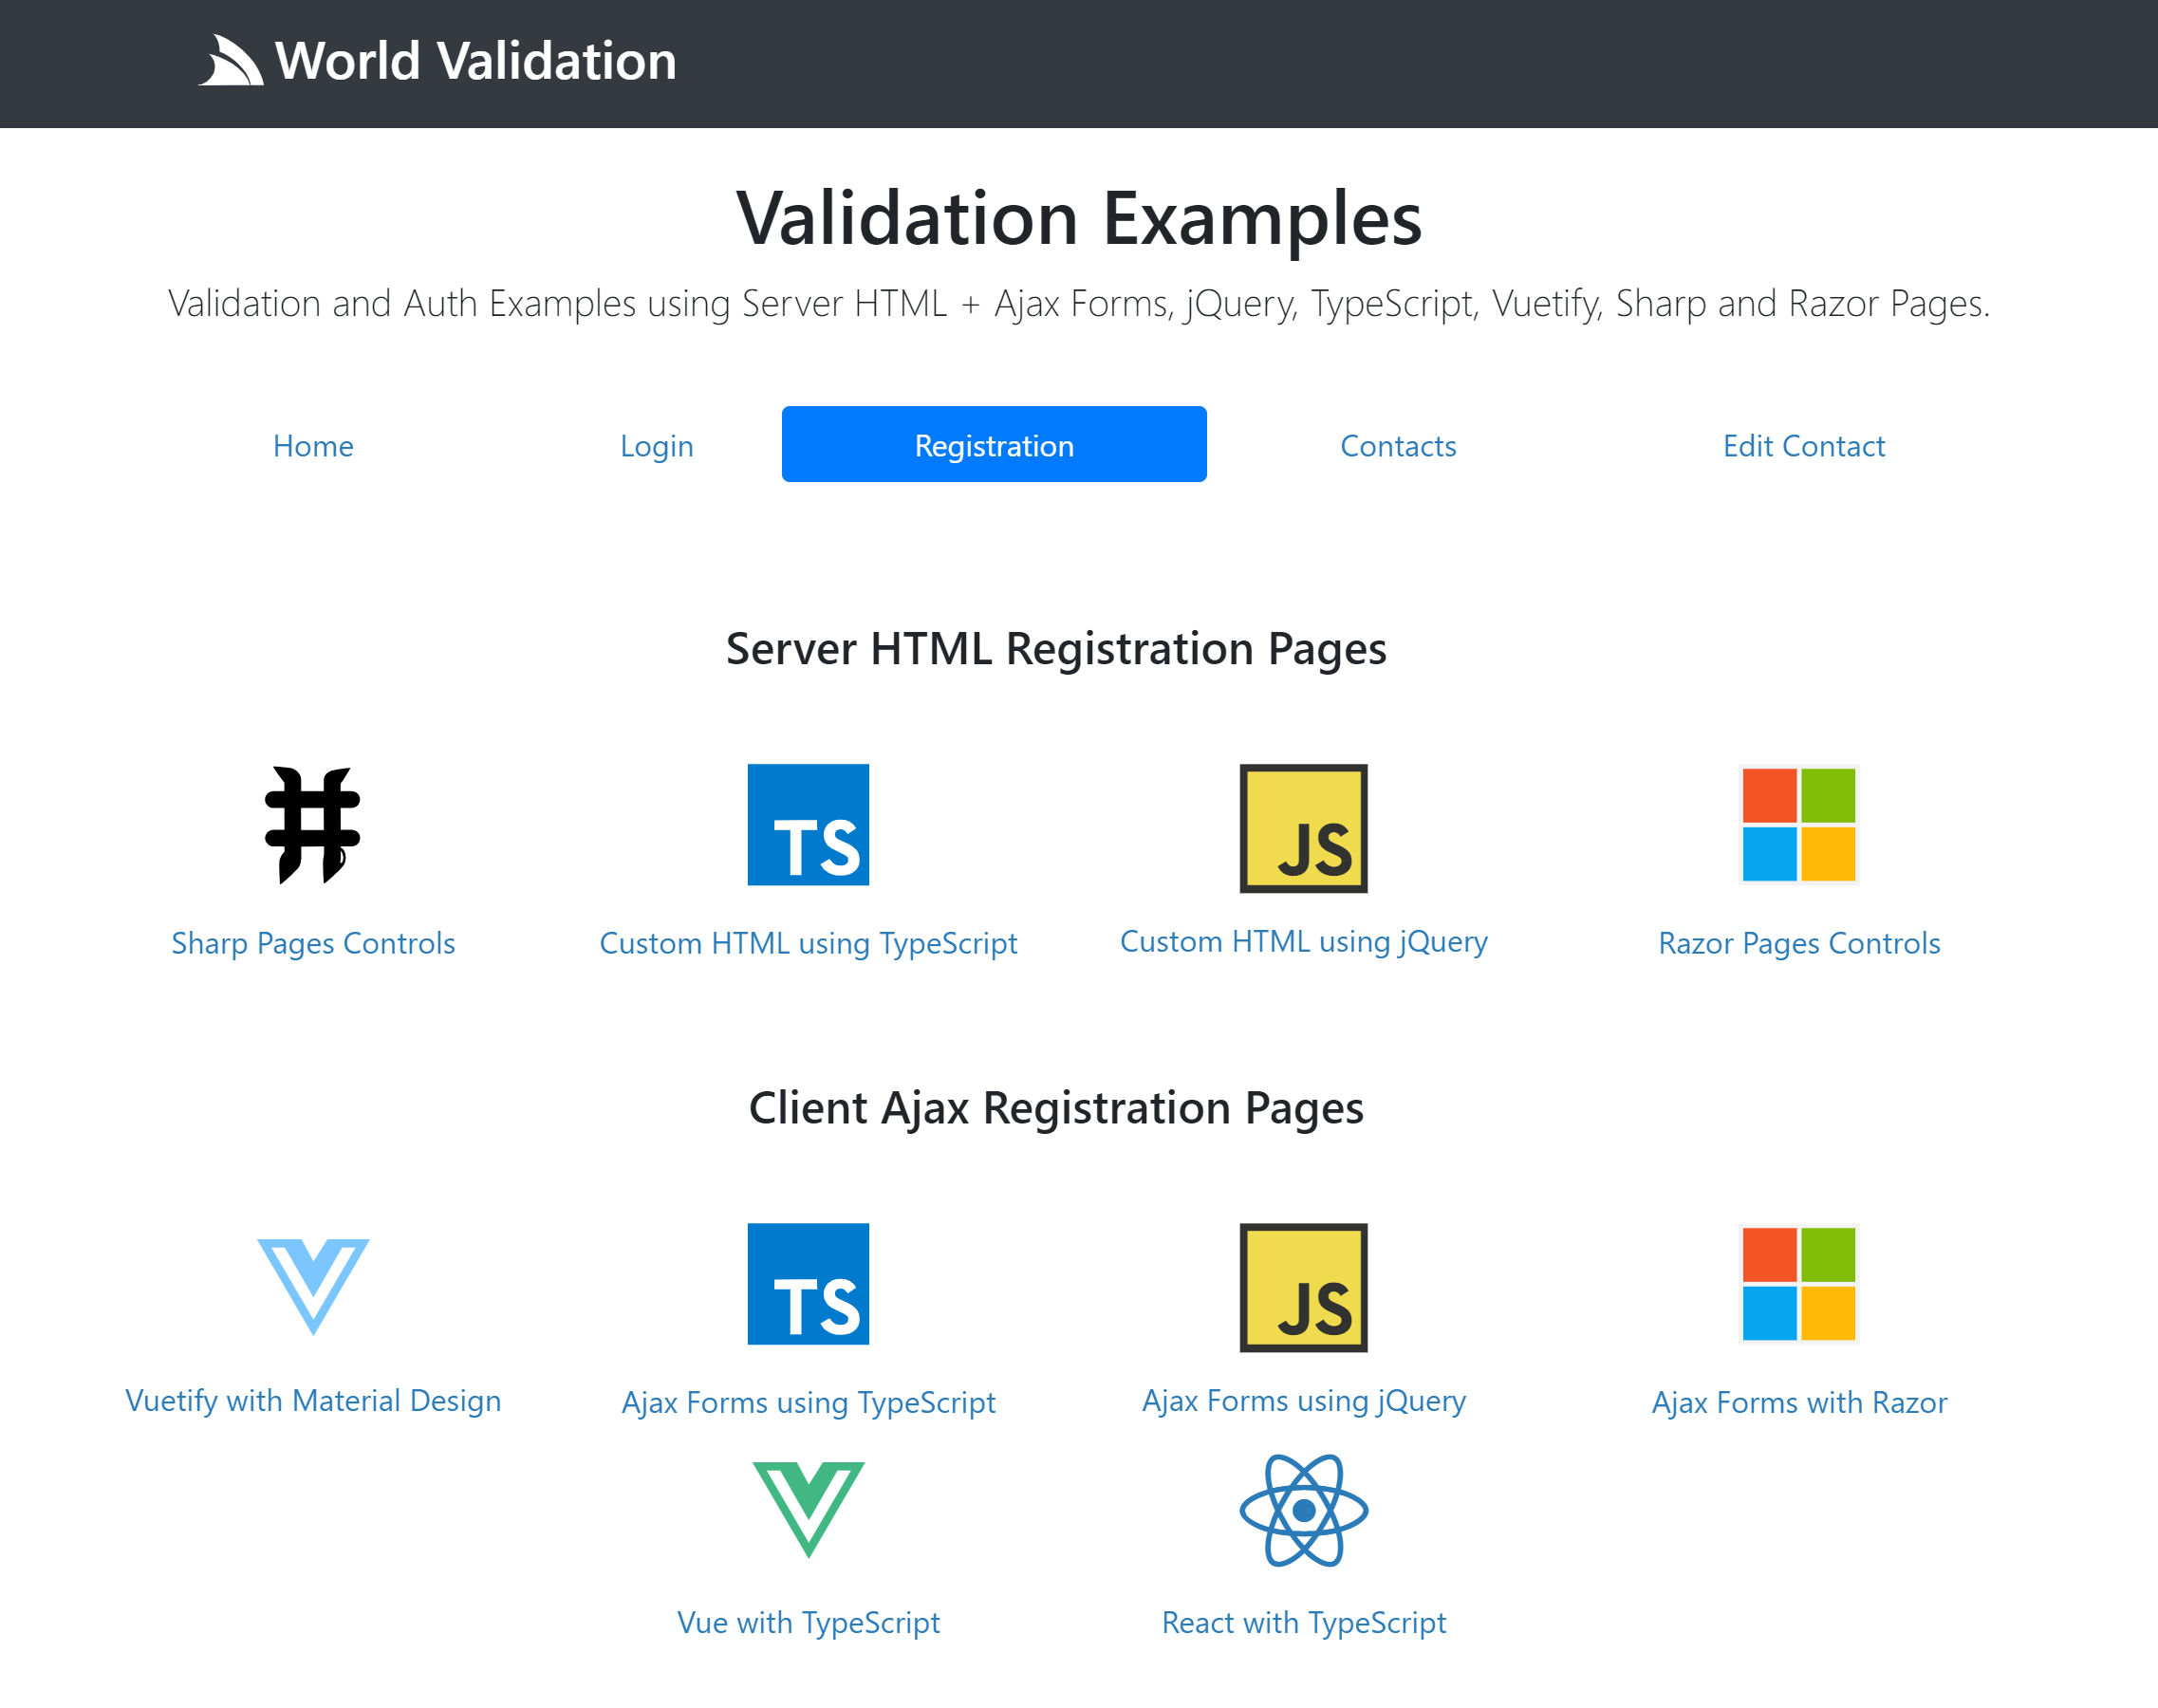
Task: Click the JS icon for Custom HTML jQuery
Action: click(x=1303, y=827)
